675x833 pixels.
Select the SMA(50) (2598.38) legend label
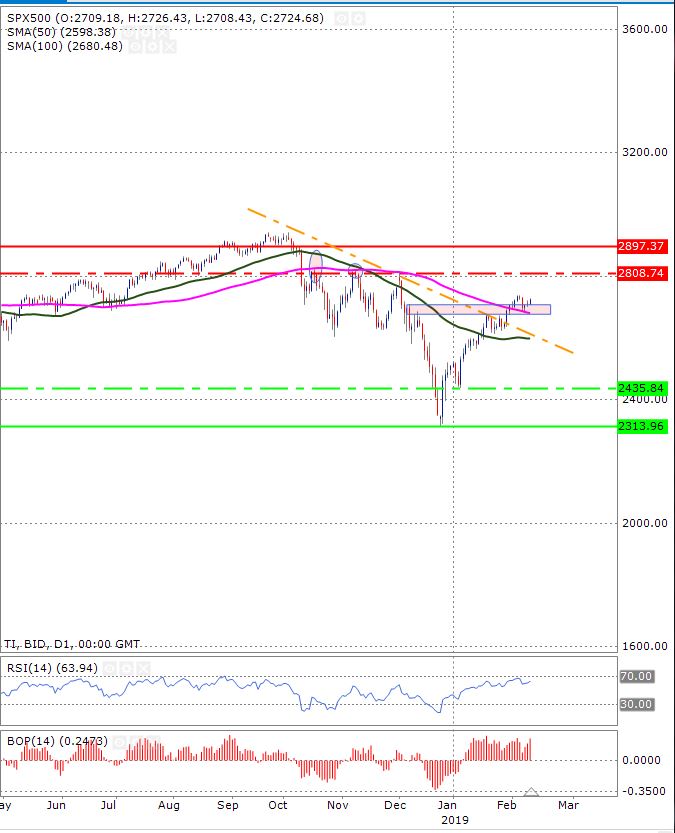tap(61, 32)
